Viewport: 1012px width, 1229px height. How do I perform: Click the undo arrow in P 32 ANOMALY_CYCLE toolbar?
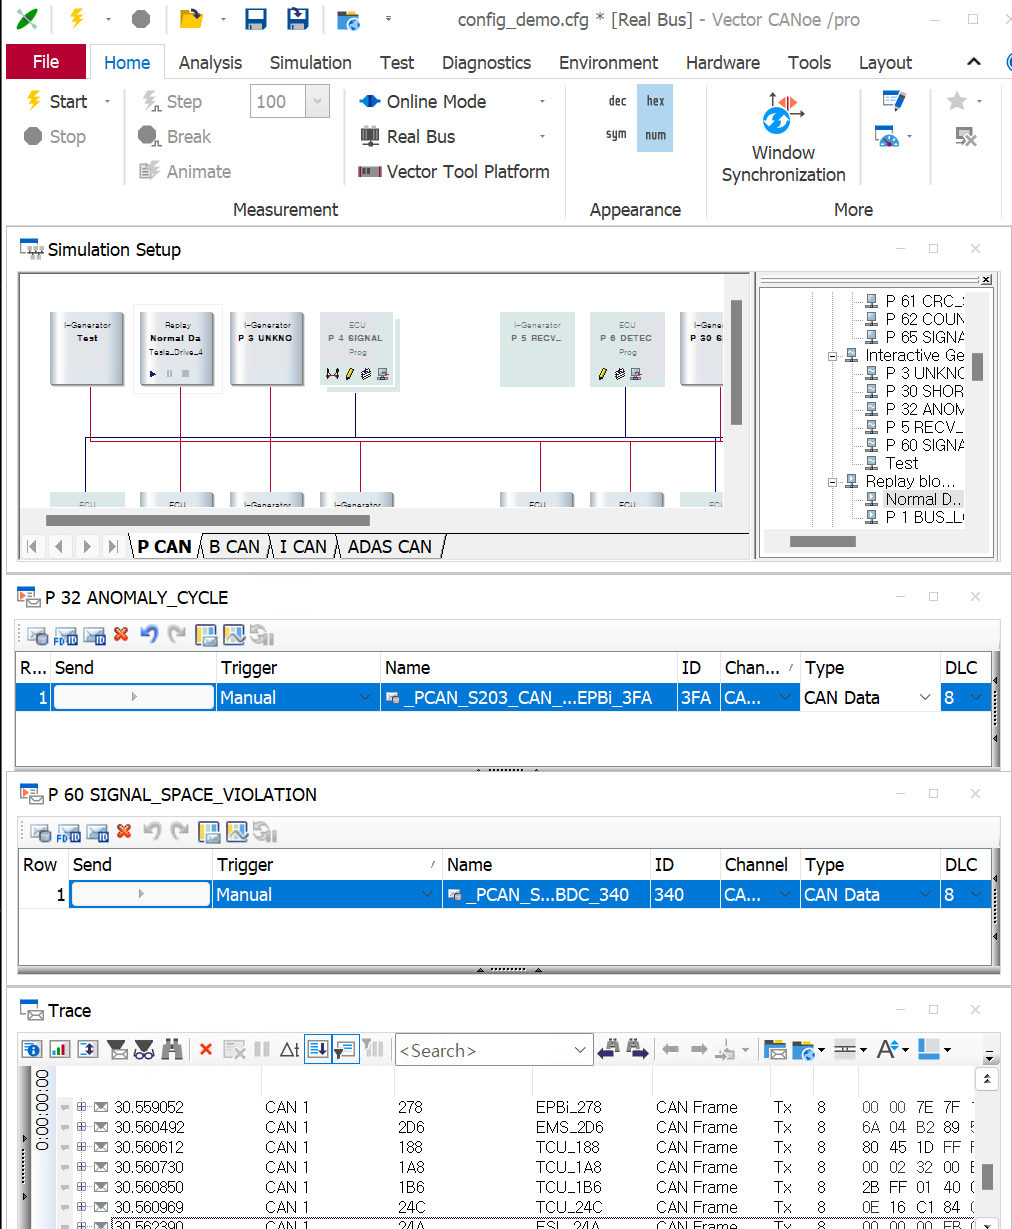pyautogui.click(x=149, y=634)
